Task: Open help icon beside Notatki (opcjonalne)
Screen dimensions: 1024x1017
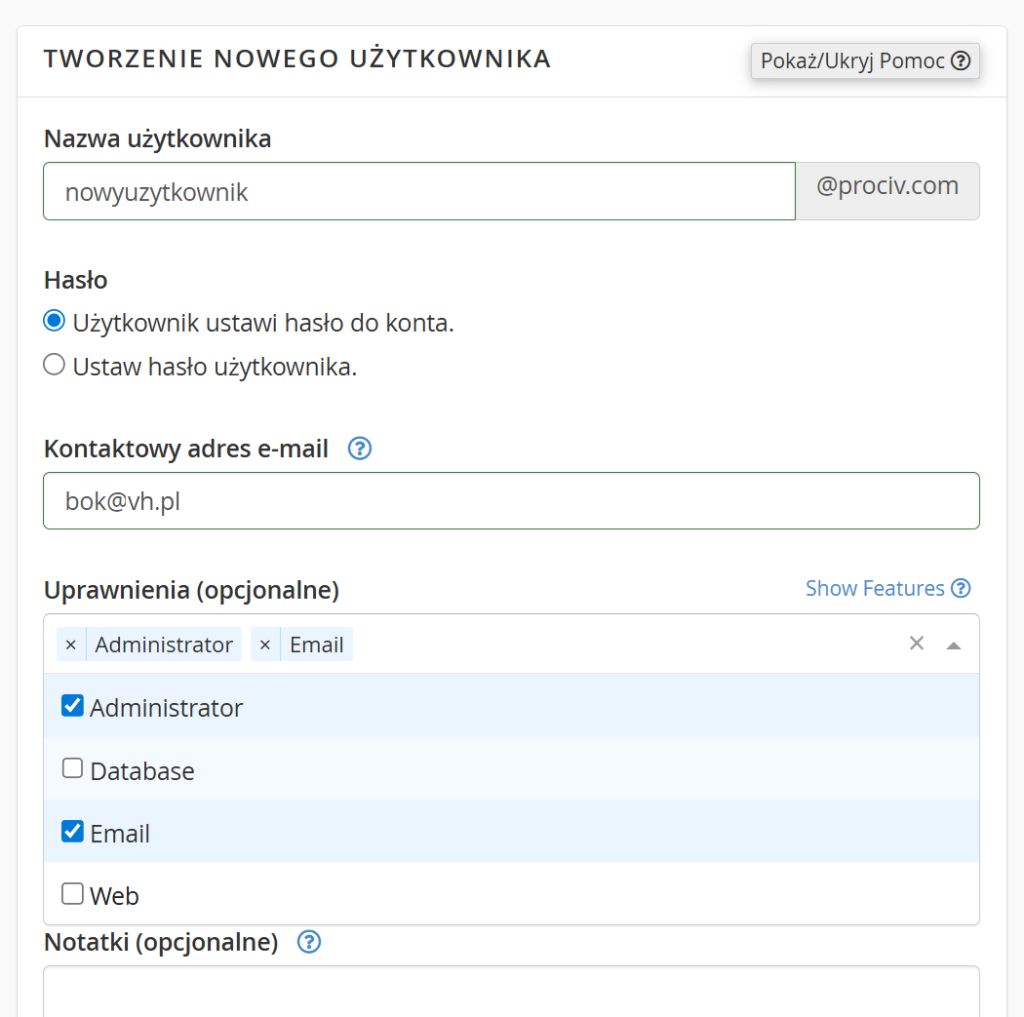Action: (309, 942)
